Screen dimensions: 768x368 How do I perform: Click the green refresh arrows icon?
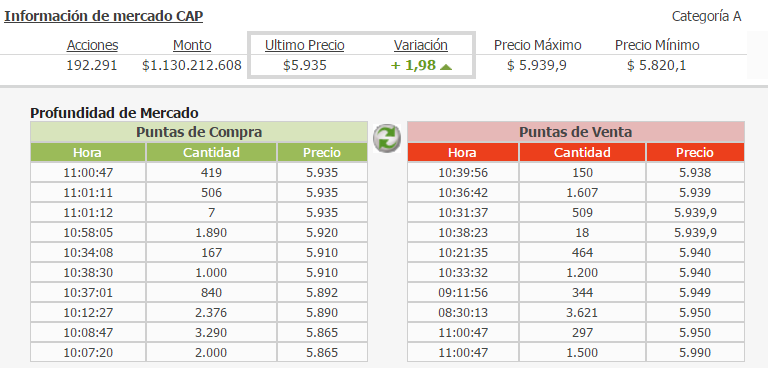(x=387, y=138)
